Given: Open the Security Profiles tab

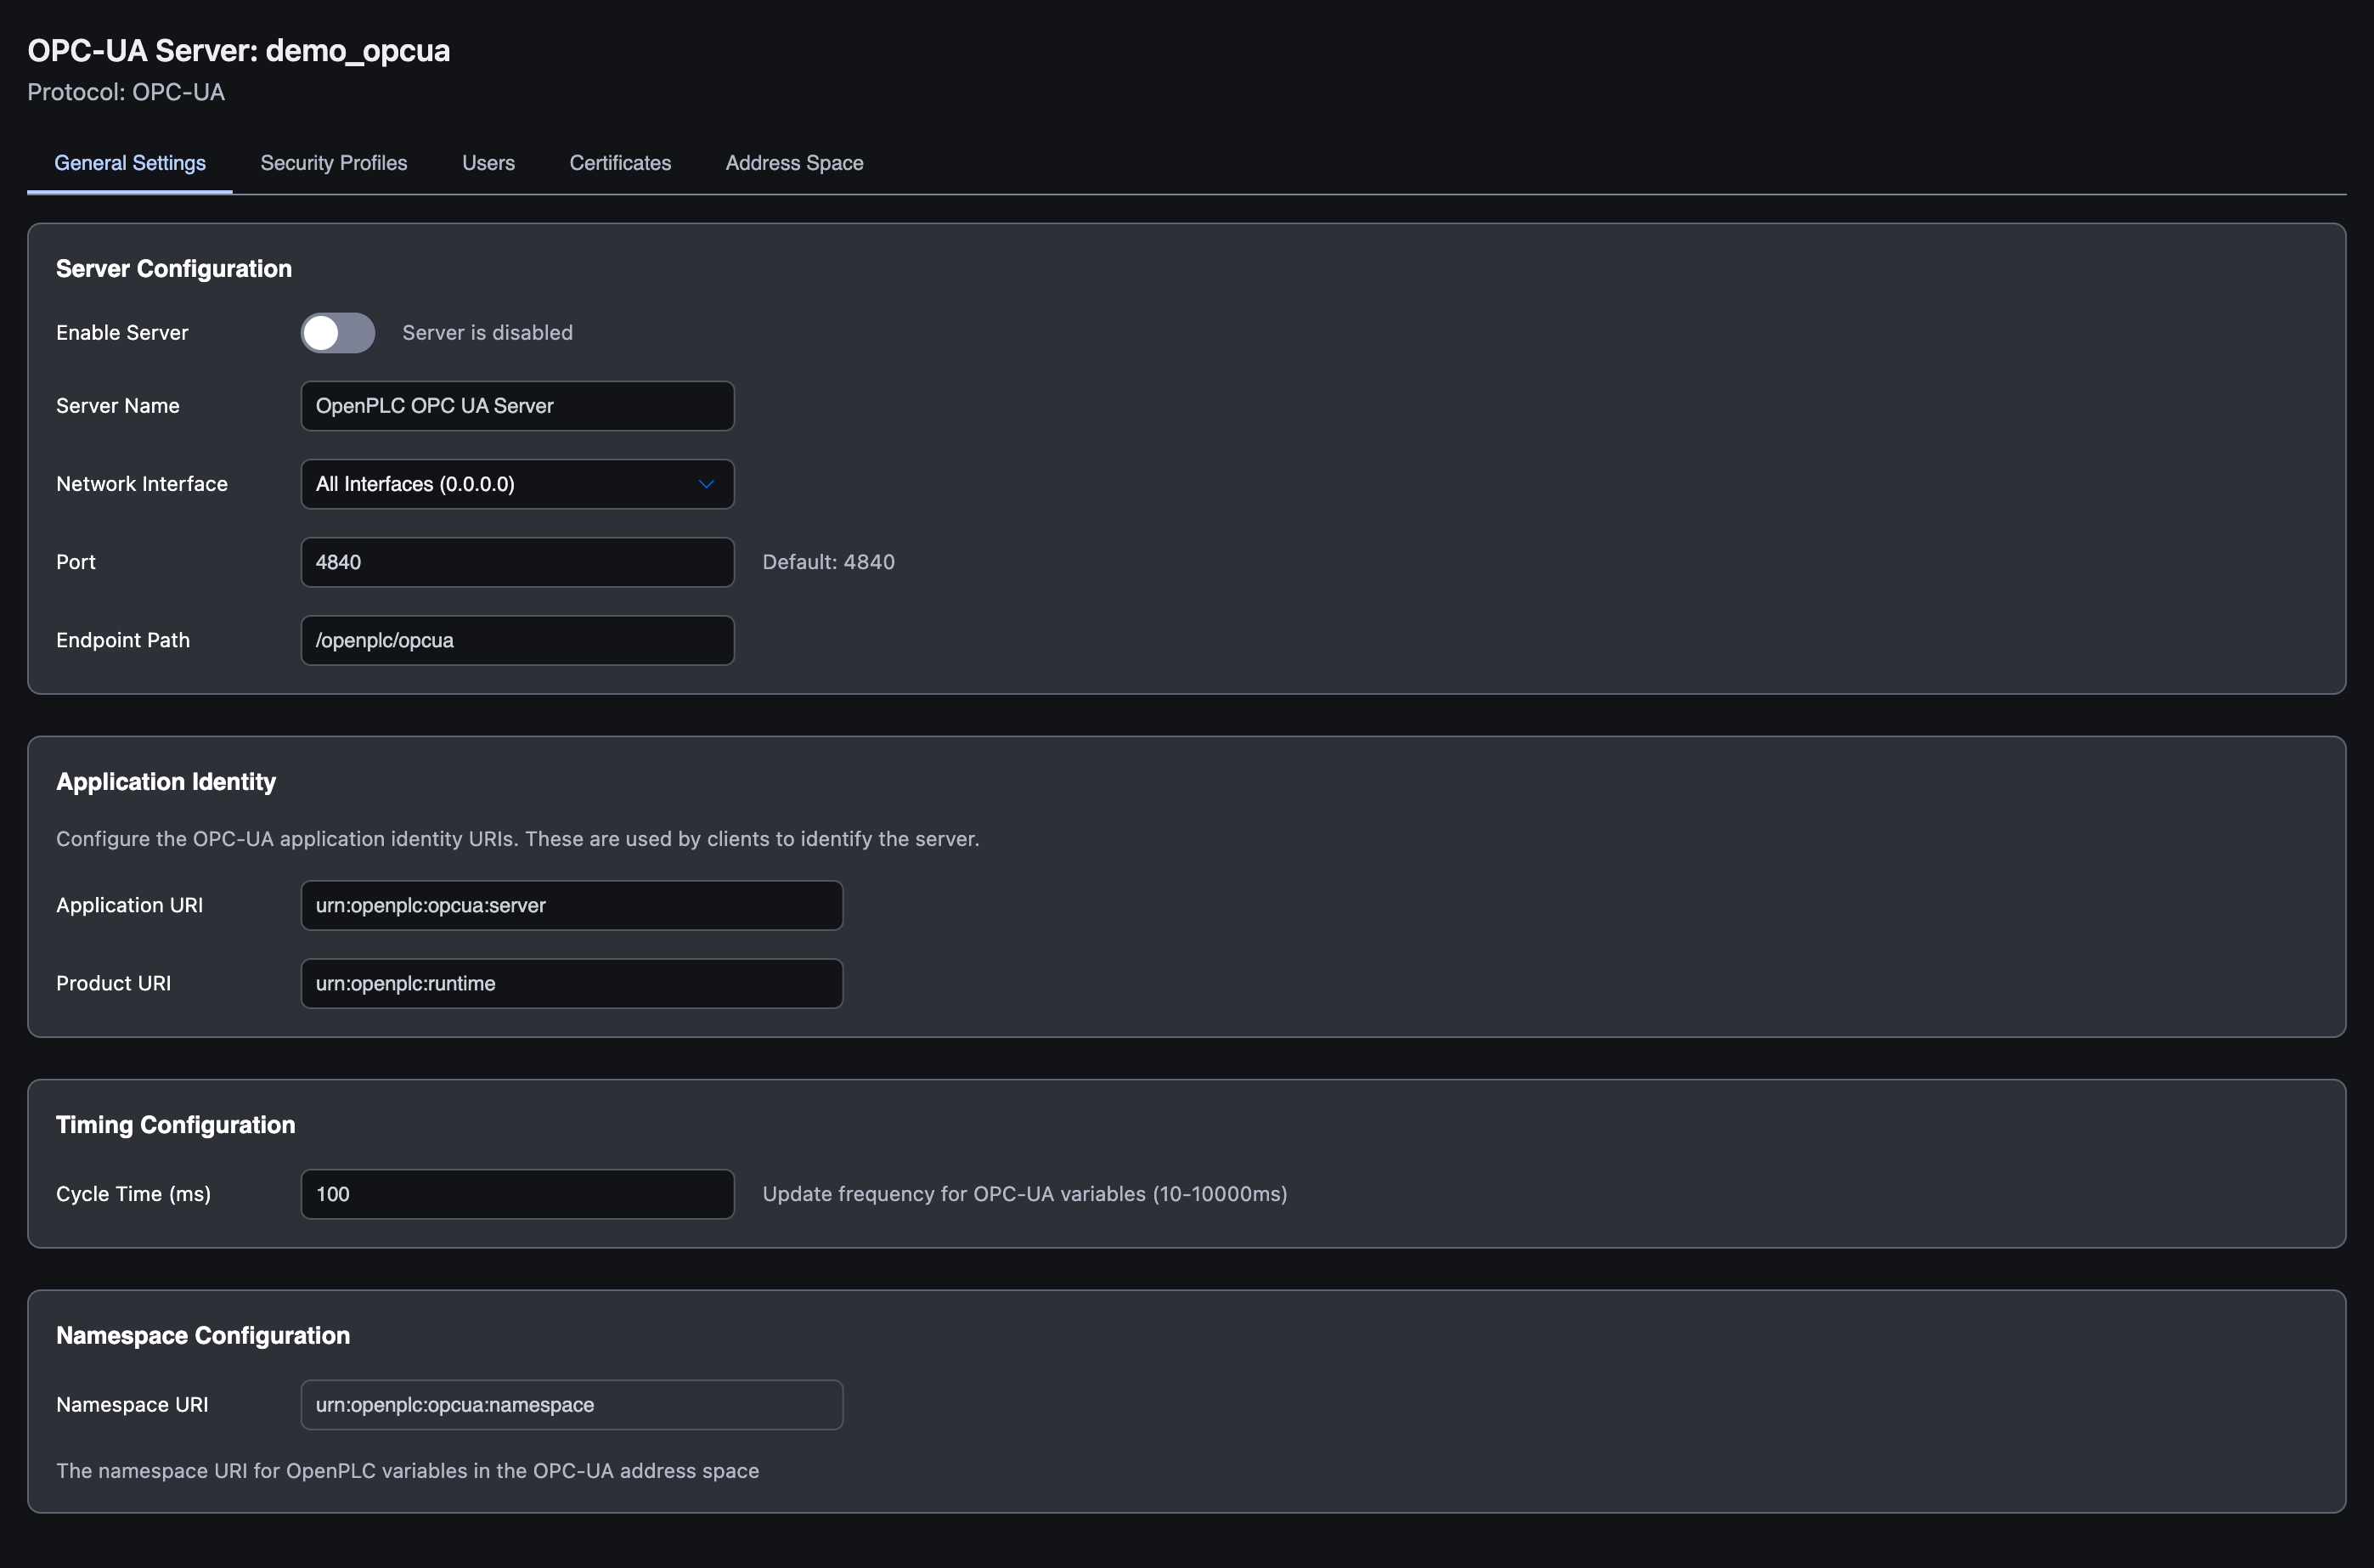Looking at the screenshot, I should tap(334, 163).
